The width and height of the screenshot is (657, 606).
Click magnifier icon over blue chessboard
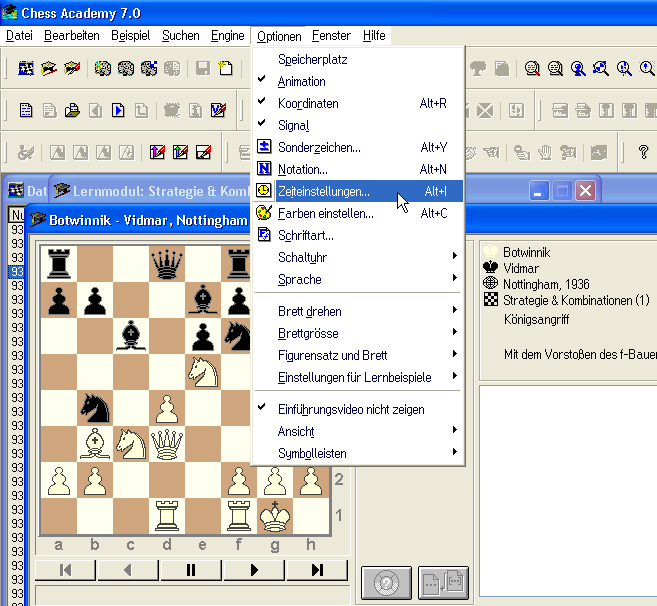[601, 68]
